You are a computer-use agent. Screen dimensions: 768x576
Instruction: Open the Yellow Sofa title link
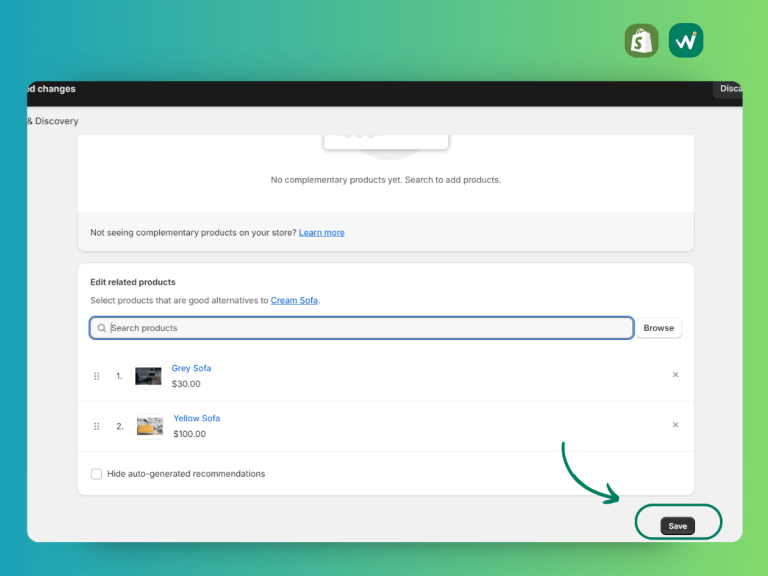coord(197,418)
